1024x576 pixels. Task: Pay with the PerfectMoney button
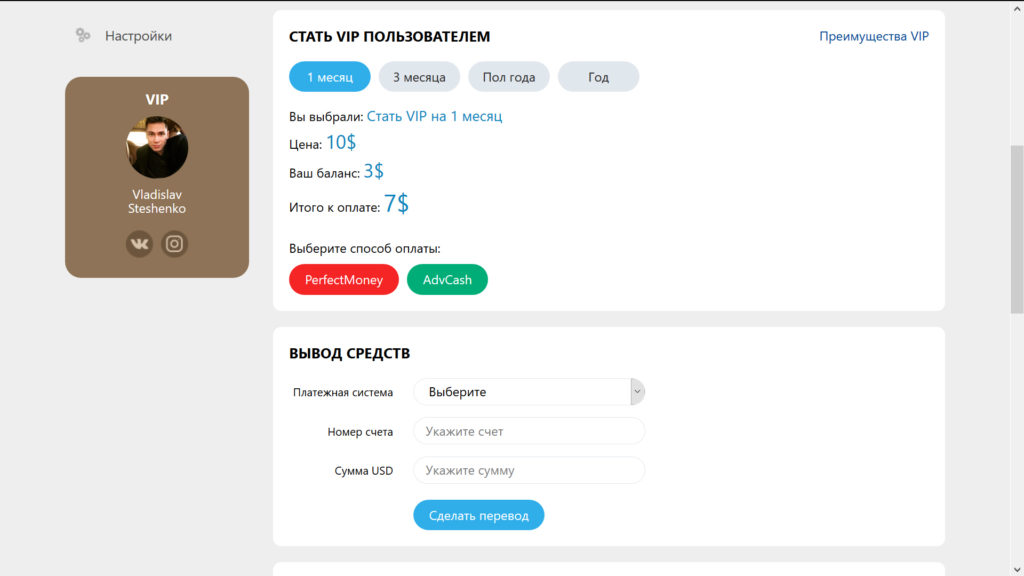click(344, 280)
